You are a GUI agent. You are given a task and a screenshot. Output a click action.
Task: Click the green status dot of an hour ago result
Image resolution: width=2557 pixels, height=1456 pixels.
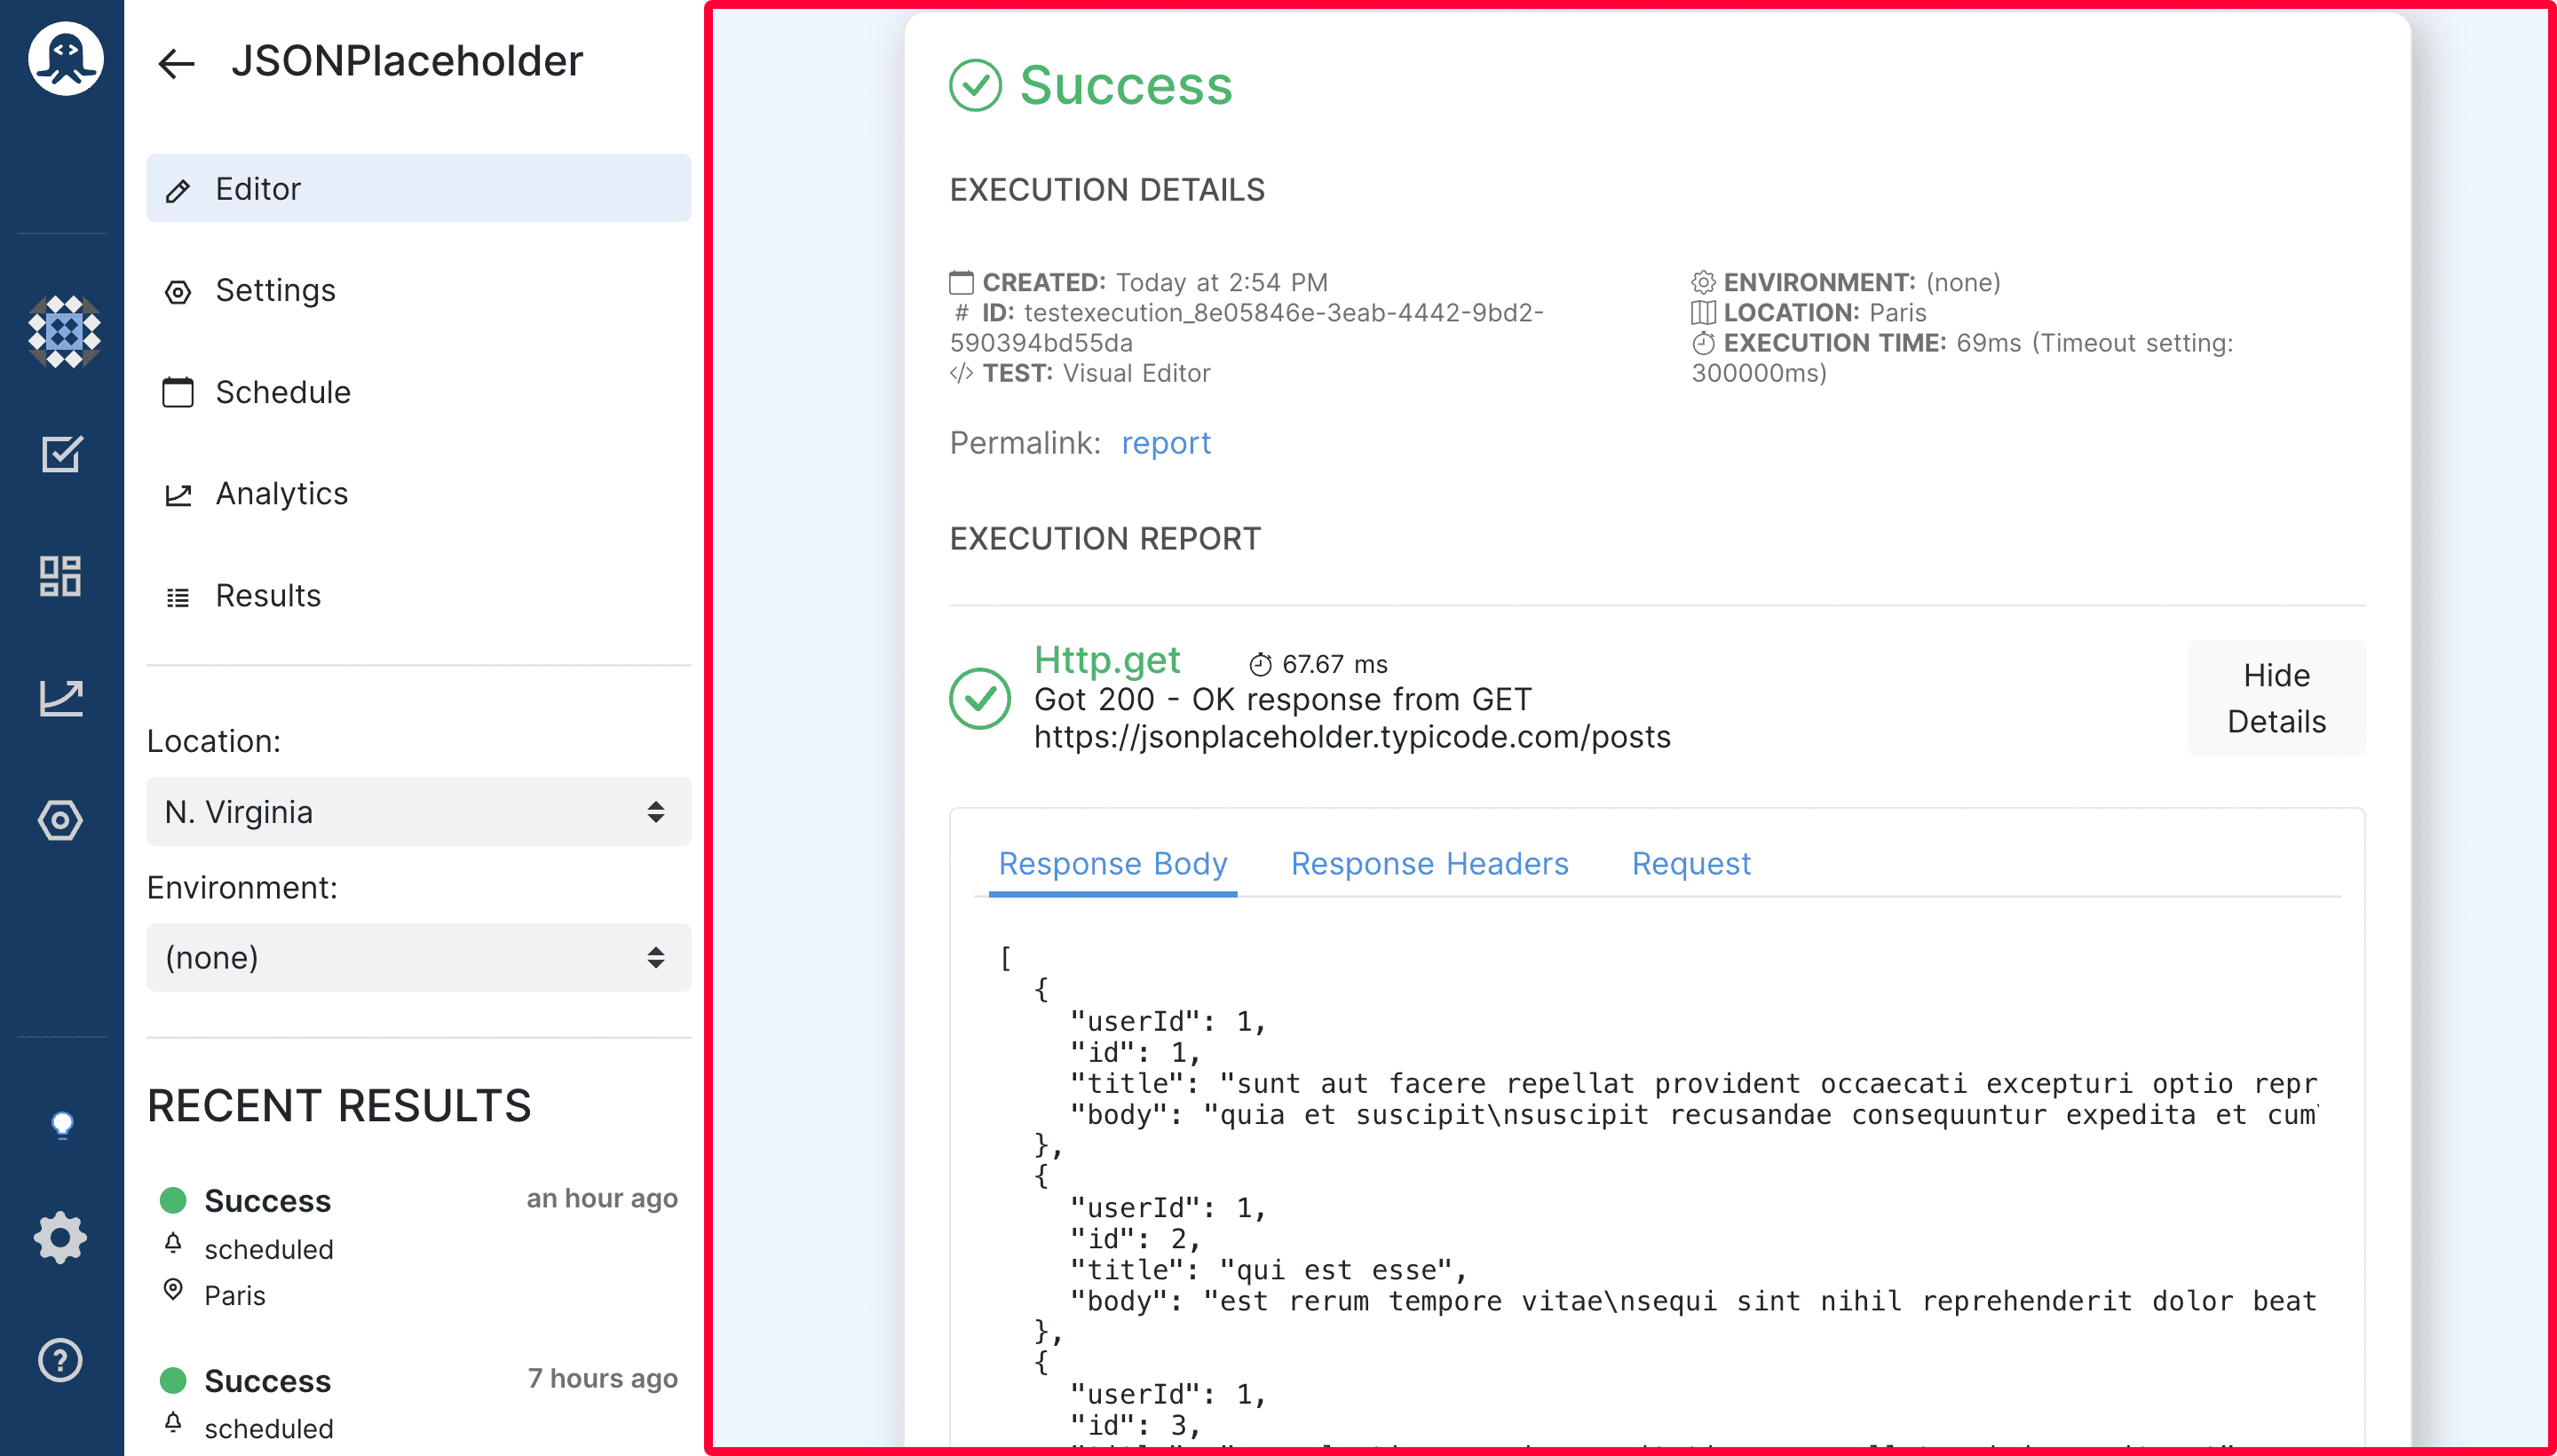tap(173, 1199)
